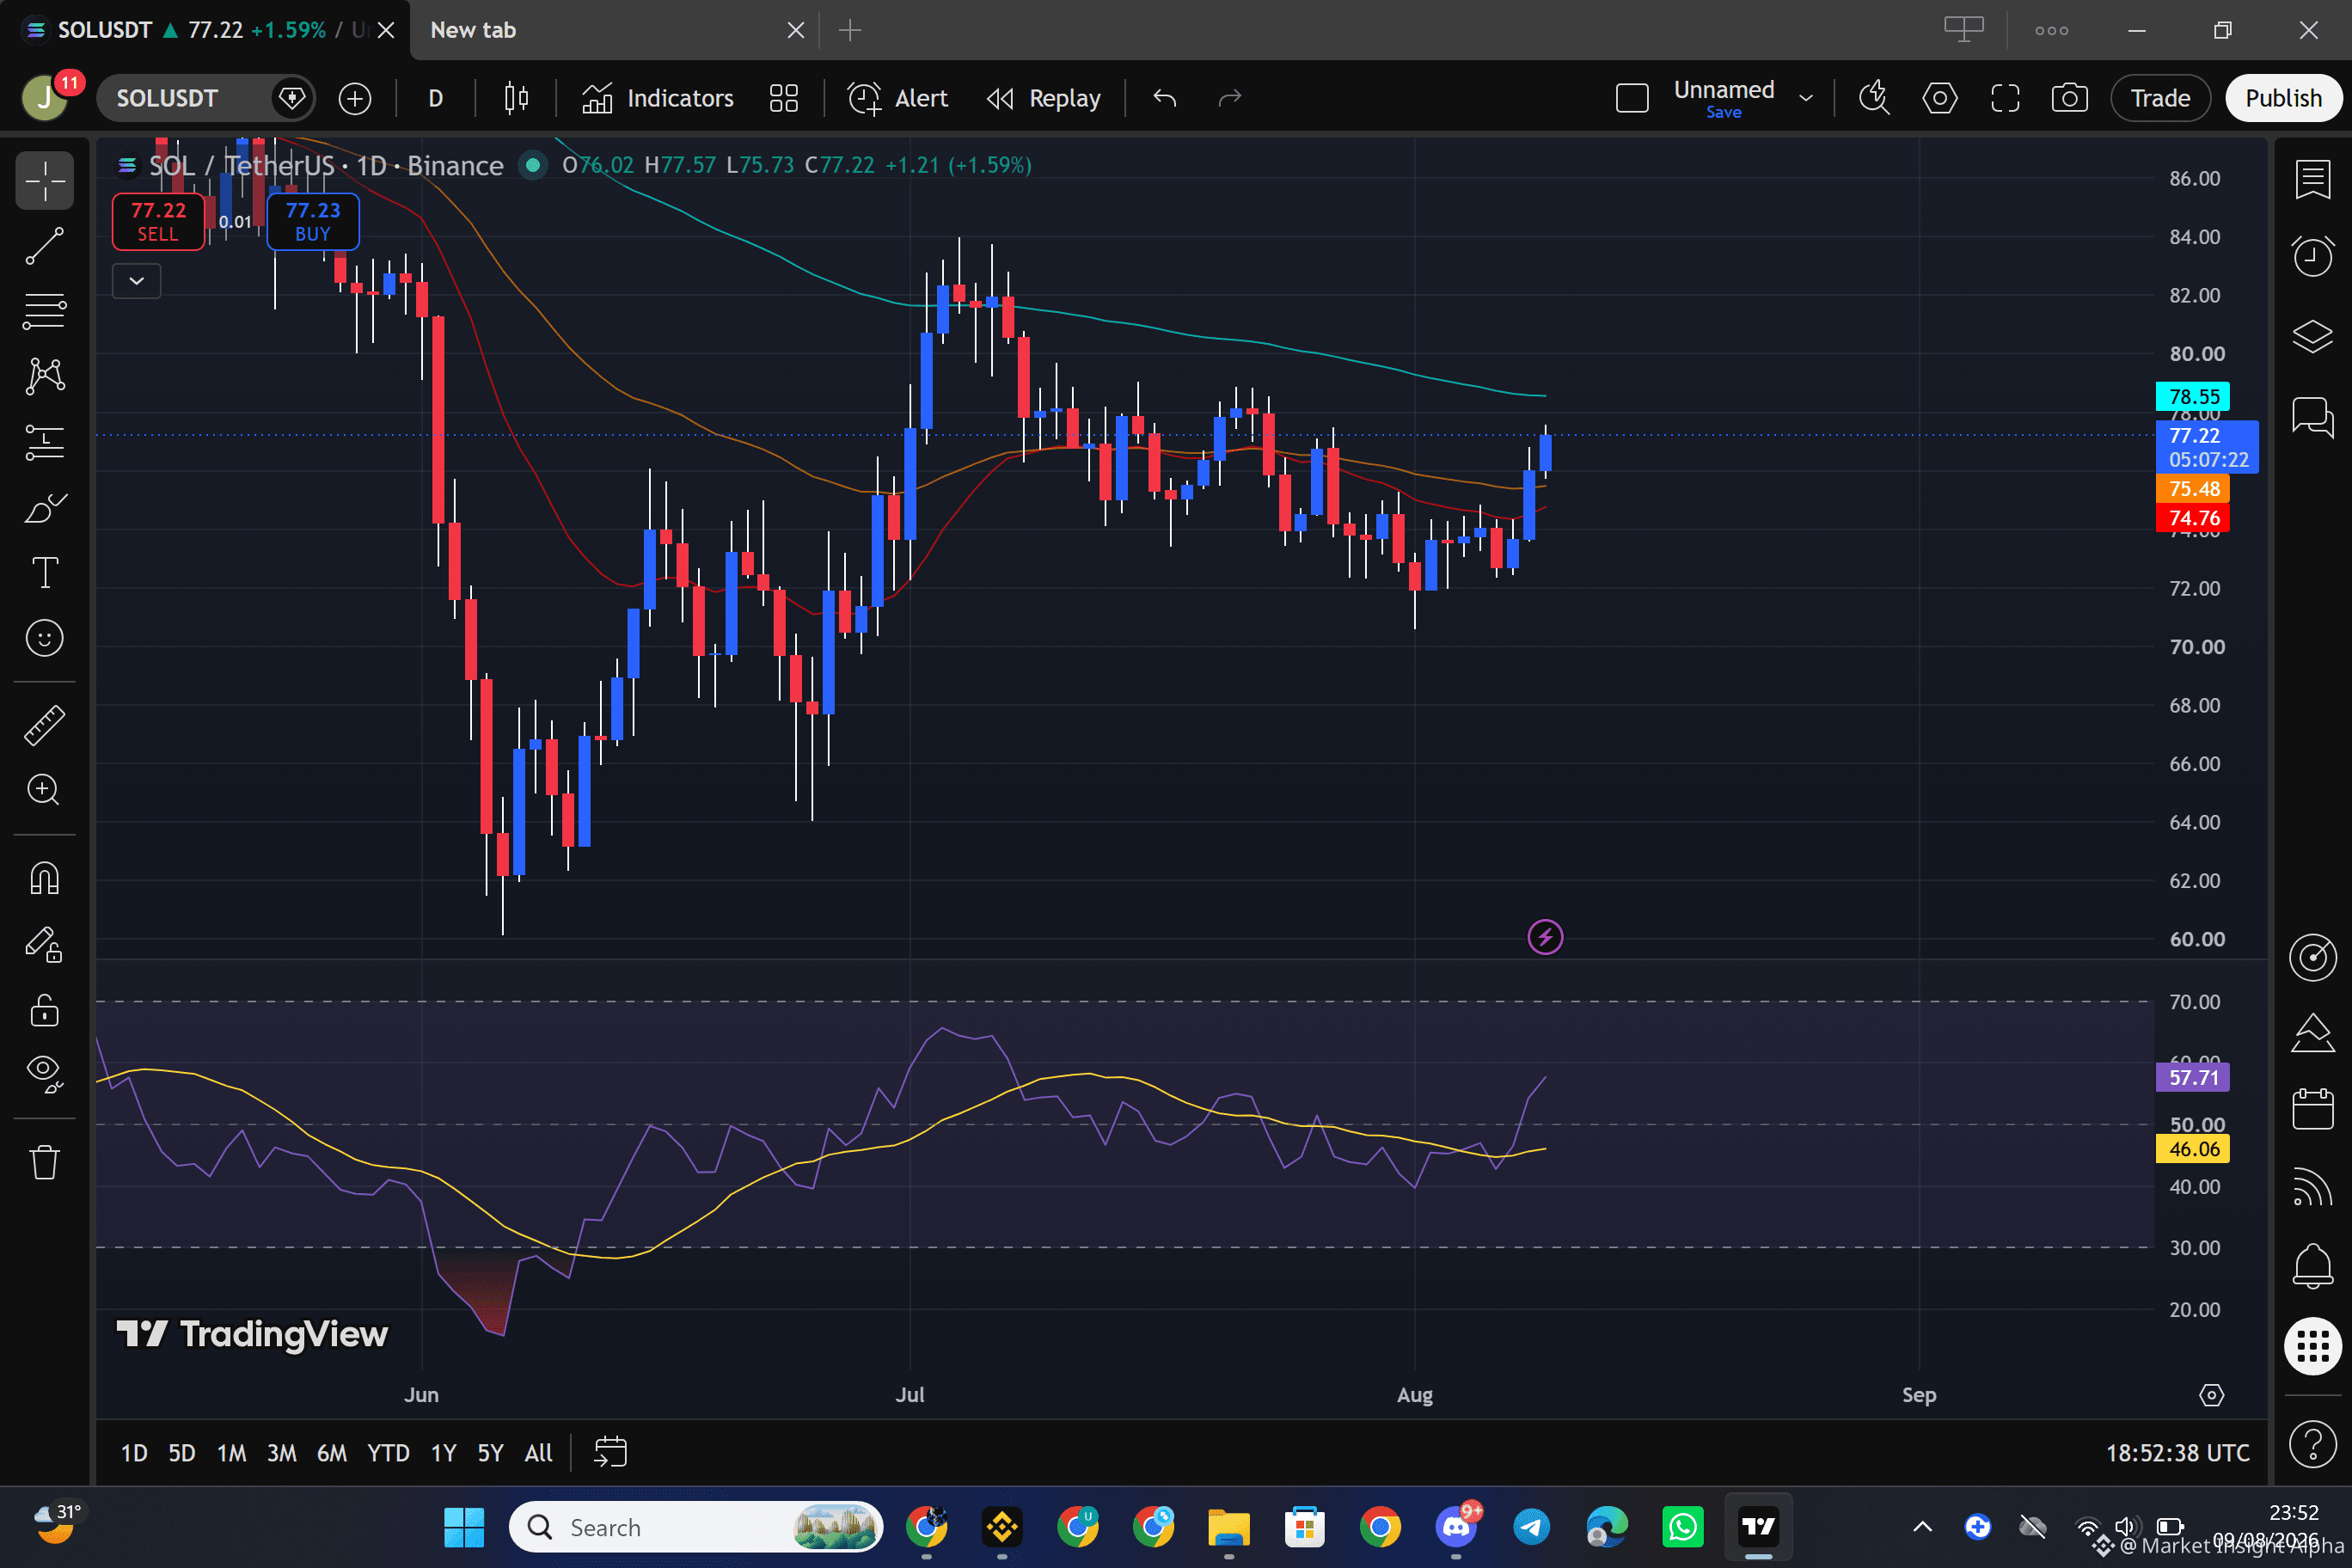Click the orange 75.48 price label

(x=2193, y=489)
